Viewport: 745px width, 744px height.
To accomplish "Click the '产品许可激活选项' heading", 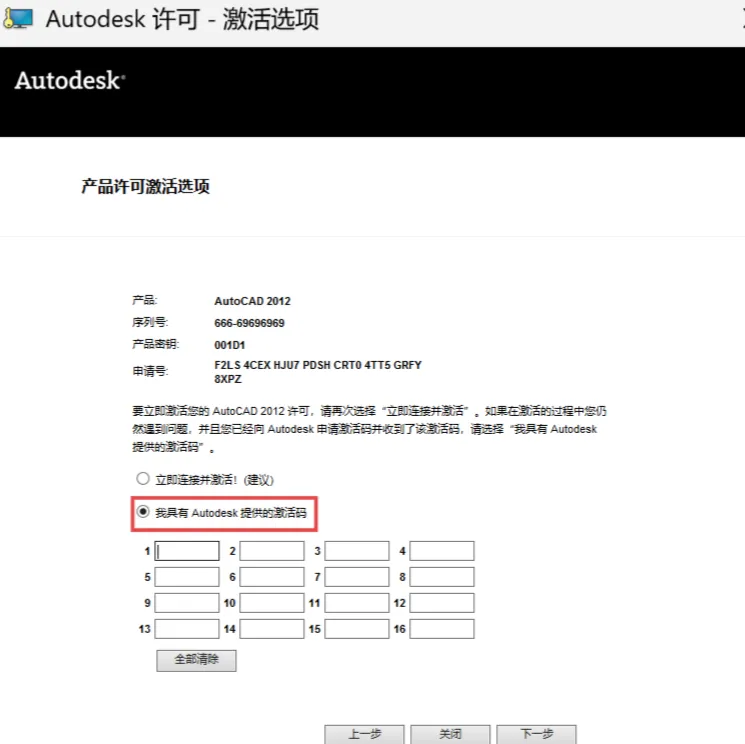I will [x=145, y=186].
